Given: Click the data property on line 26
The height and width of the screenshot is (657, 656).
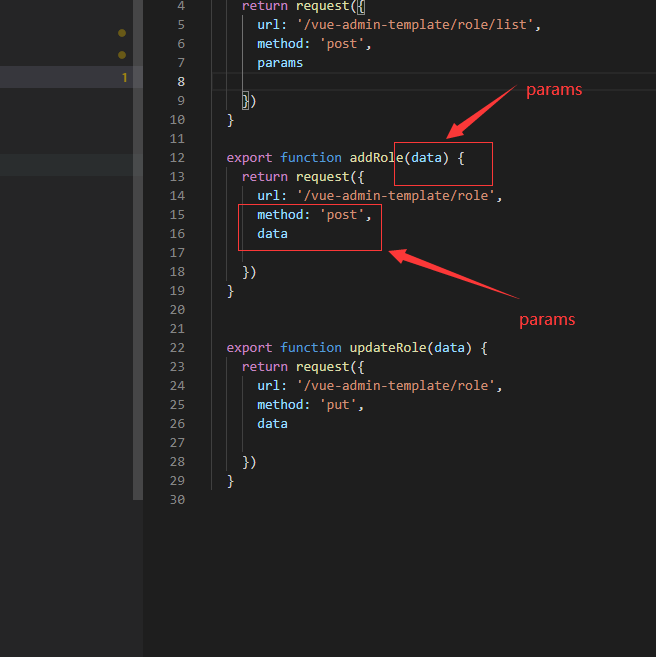Looking at the screenshot, I should pyautogui.click(x=272, y=424).
